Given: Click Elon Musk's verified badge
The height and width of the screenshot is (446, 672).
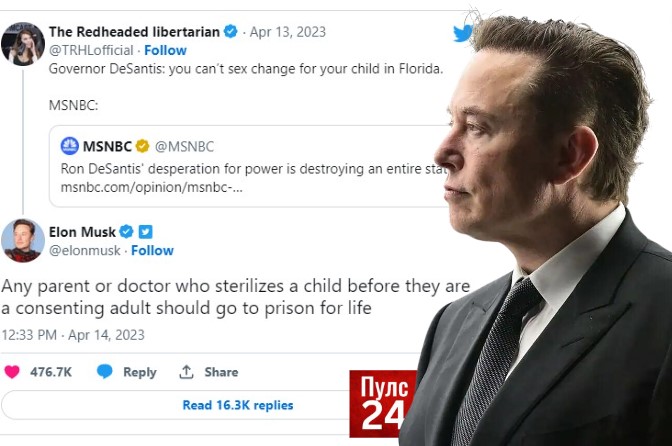Looking at the screenshot, I should (x=126, y=231).
